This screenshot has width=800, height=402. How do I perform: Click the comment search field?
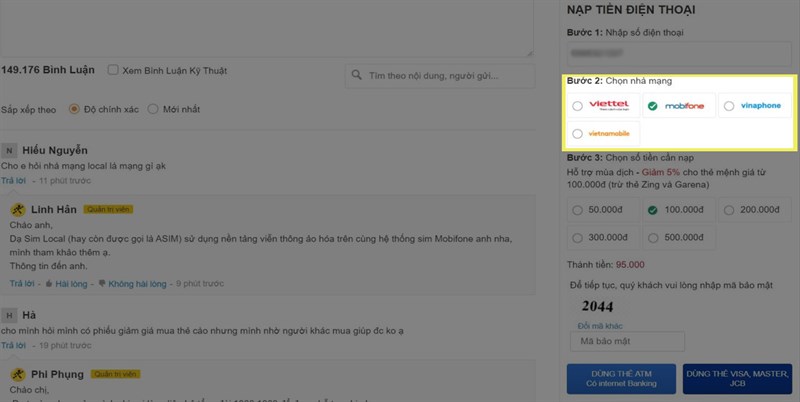tap(440, 76)
